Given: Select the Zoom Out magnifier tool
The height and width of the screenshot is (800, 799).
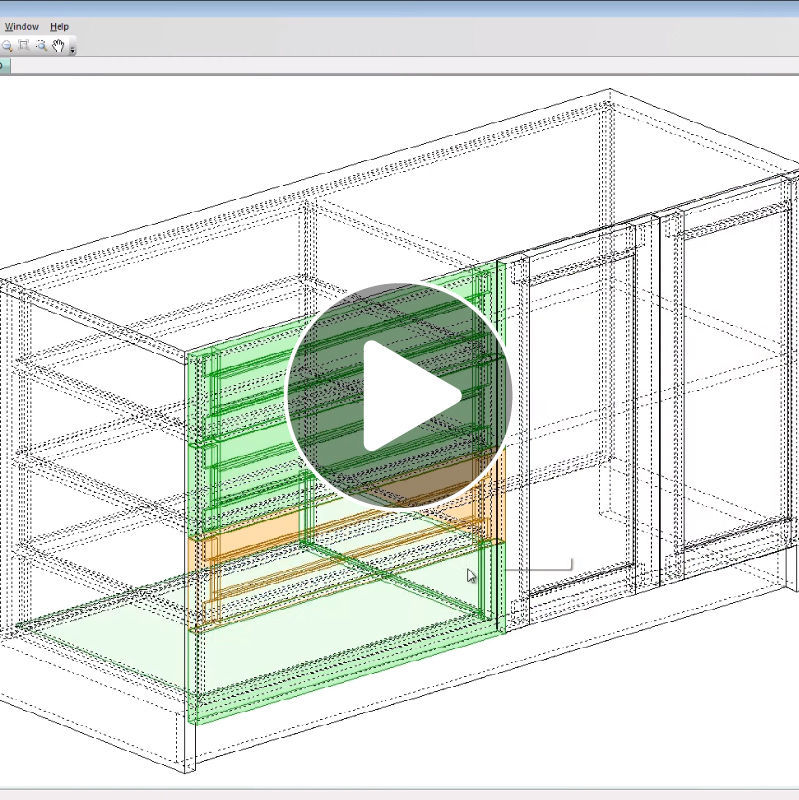Looking at the screenshot, I should pyautogui.click(x=7, y=46).
